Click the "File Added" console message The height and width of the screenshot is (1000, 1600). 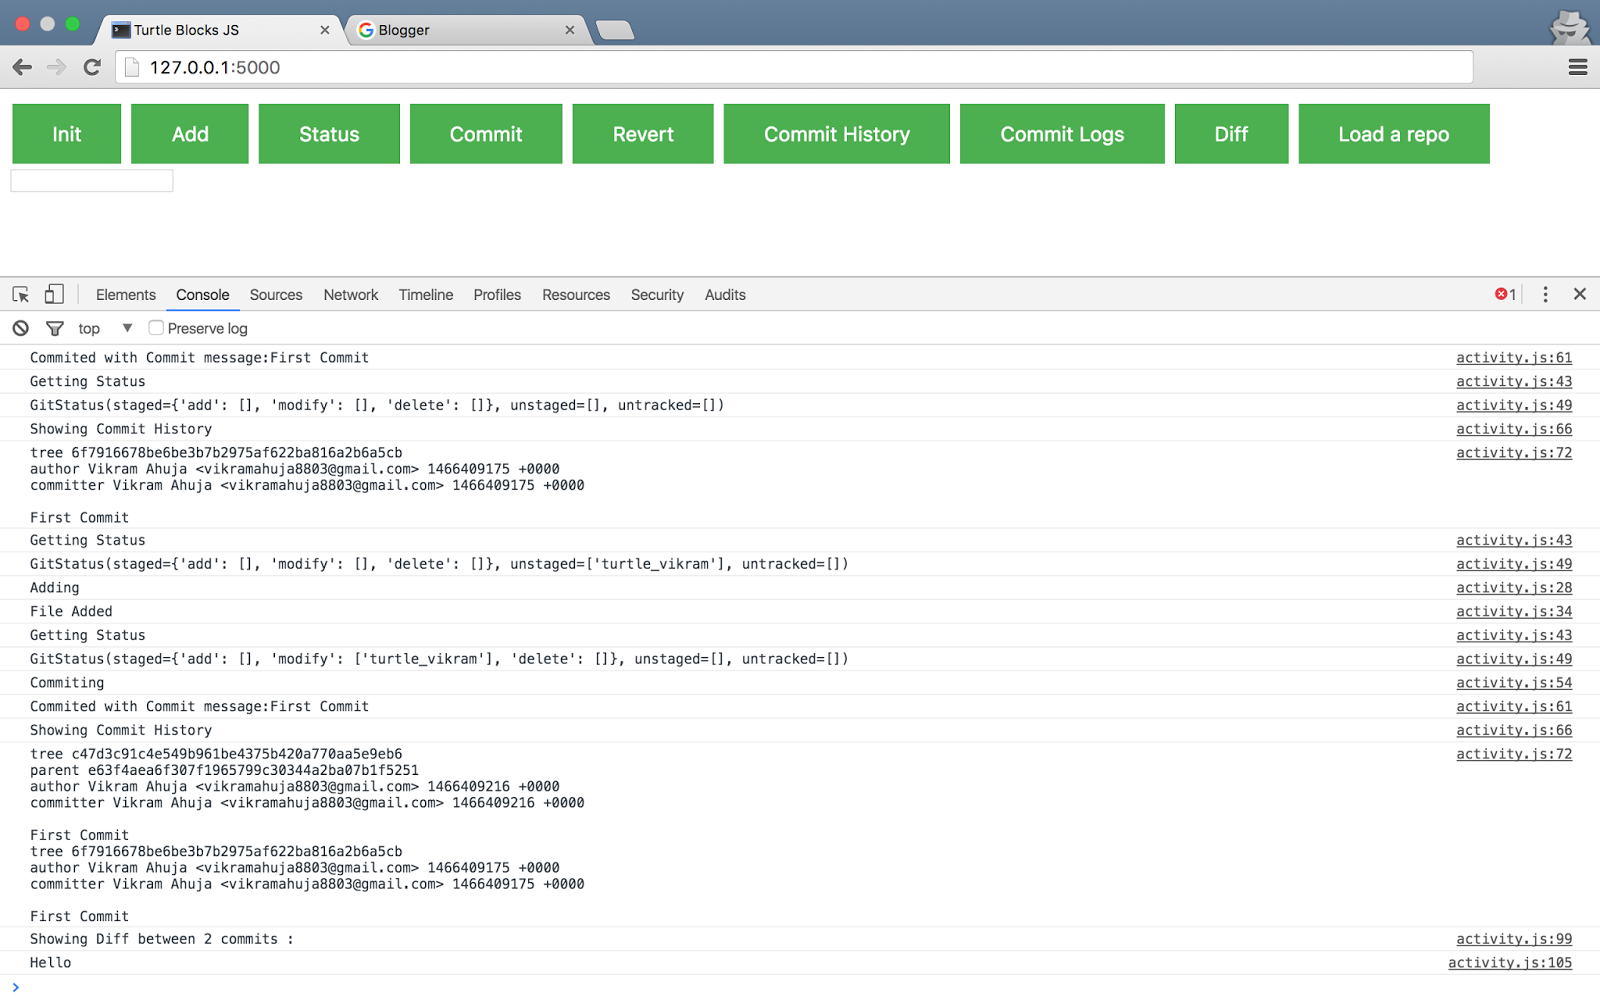pos(71,612)
